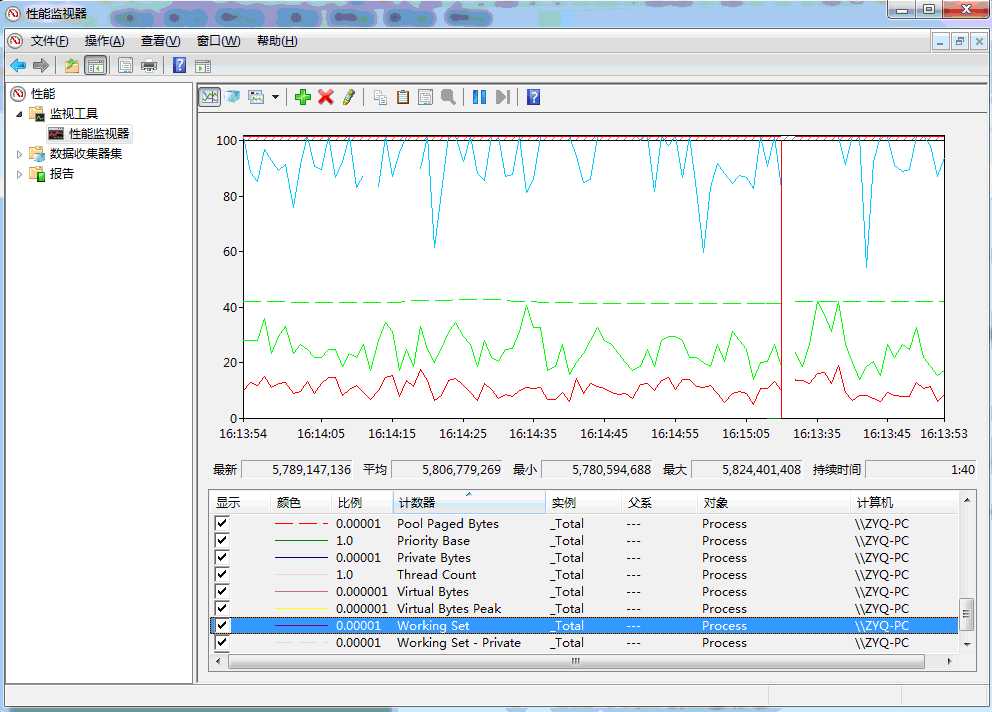Select Virtual Bytes Peak counter row
Screen dimensions: 992x712
click(x=584, y=608)
